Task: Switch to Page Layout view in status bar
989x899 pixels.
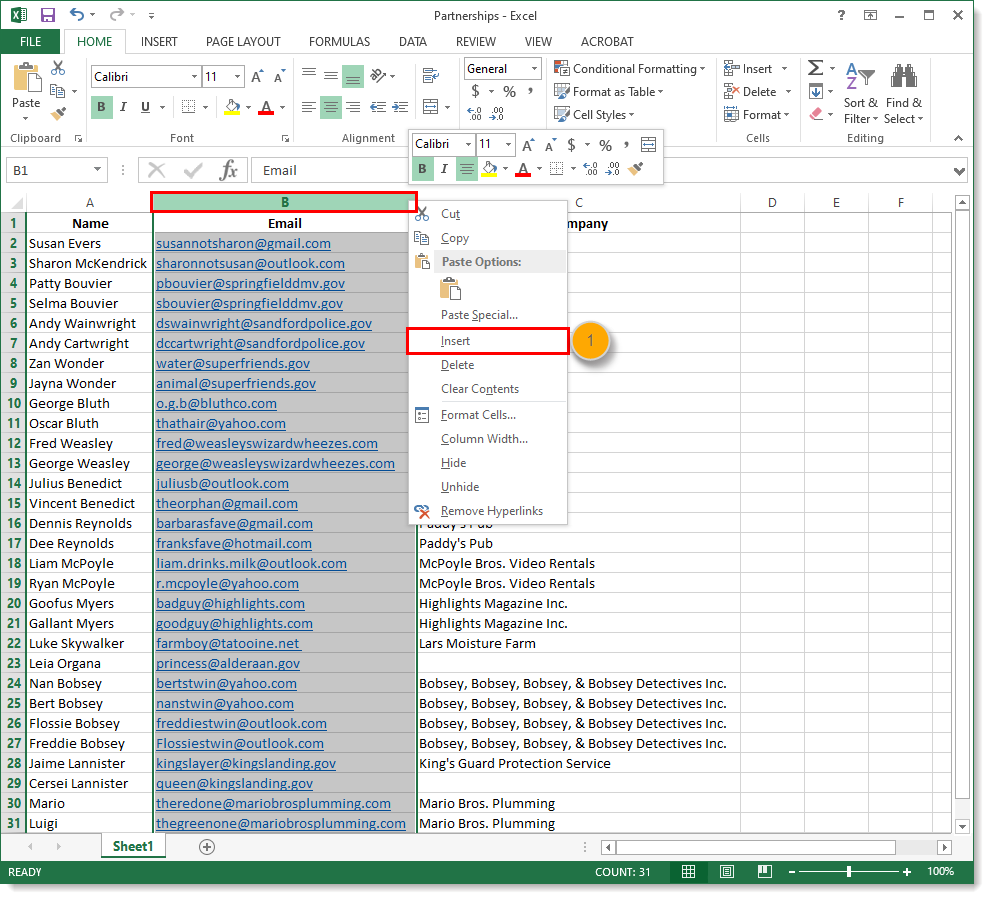Action: pyautogui.click(x=727, y=871)
